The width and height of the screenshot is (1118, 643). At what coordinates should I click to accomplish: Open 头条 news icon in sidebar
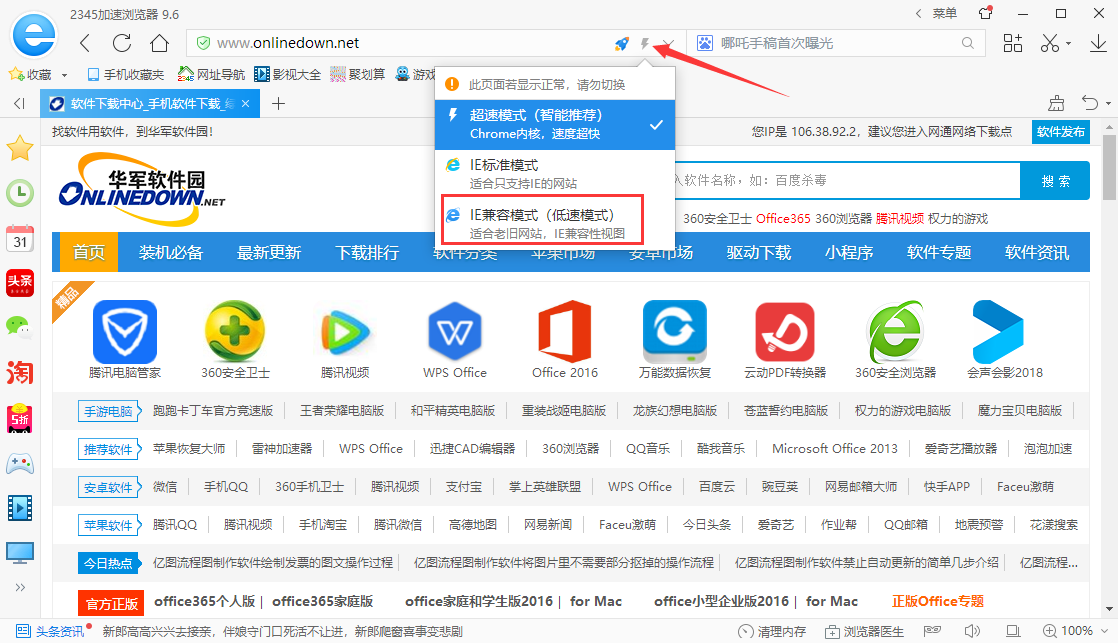pos(20,282)
